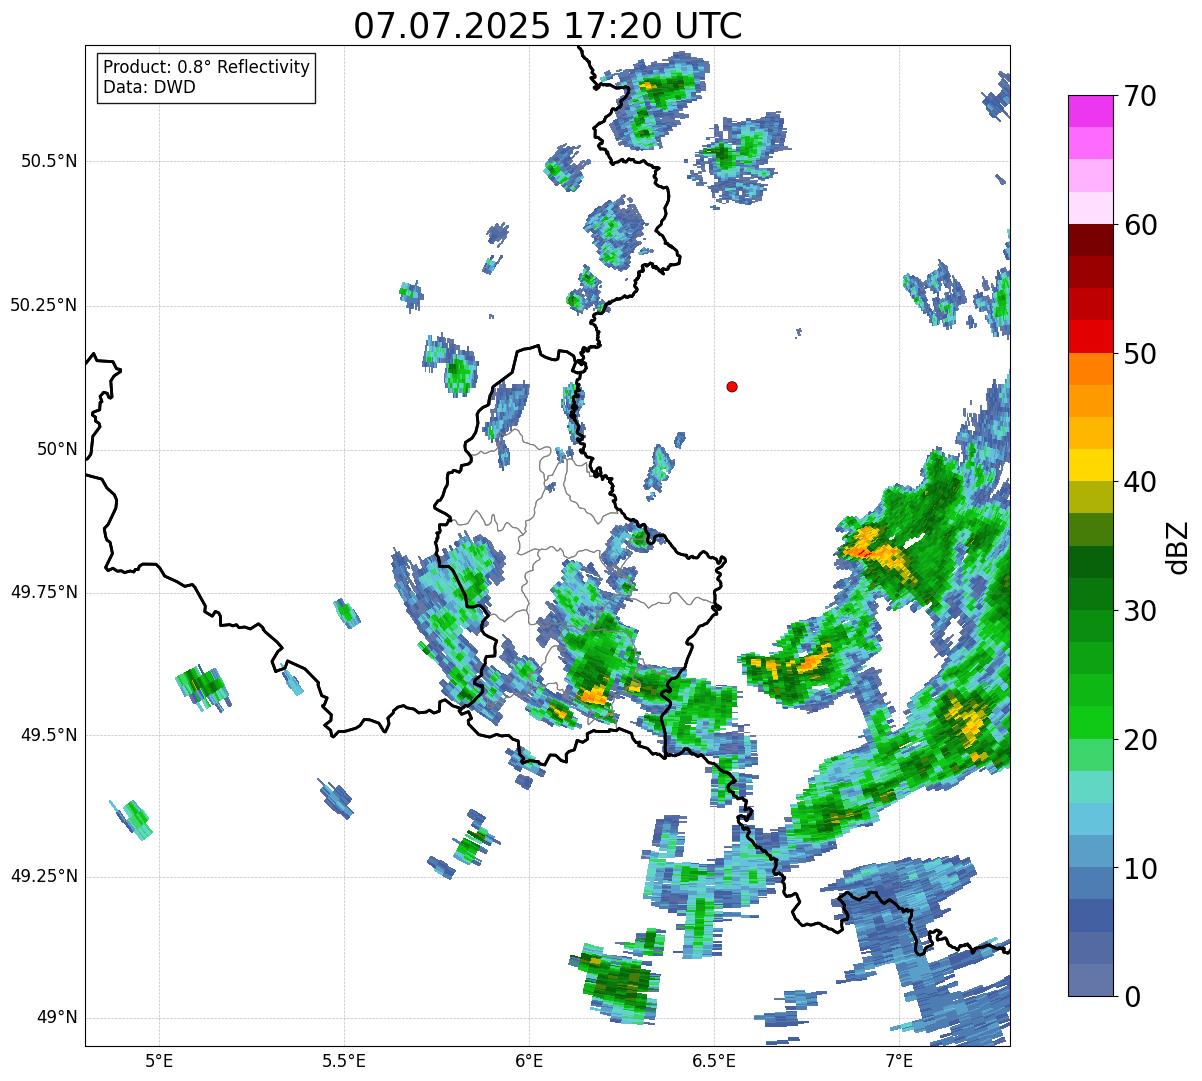1202x1081 pixels.
Task: Click the latitude label '49.5°N'
Action: pos(49,735)
